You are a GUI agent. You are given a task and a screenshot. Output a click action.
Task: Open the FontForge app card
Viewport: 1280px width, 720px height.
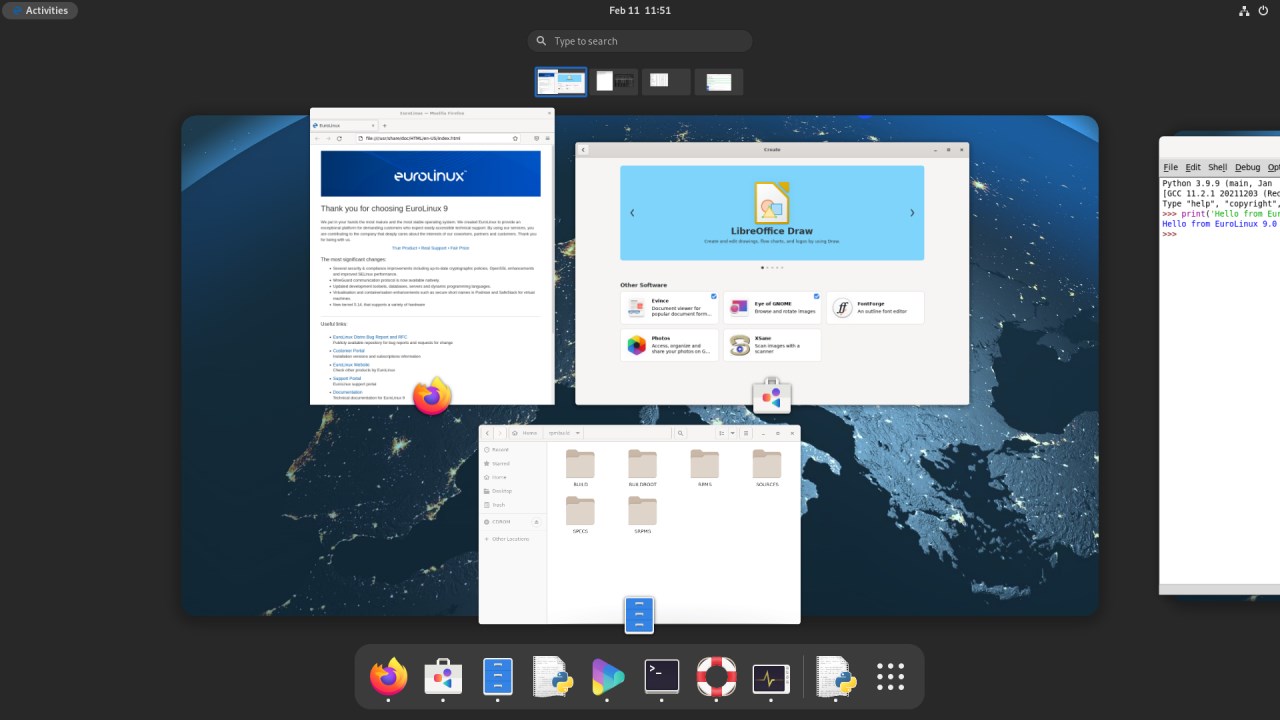(875, 307)
